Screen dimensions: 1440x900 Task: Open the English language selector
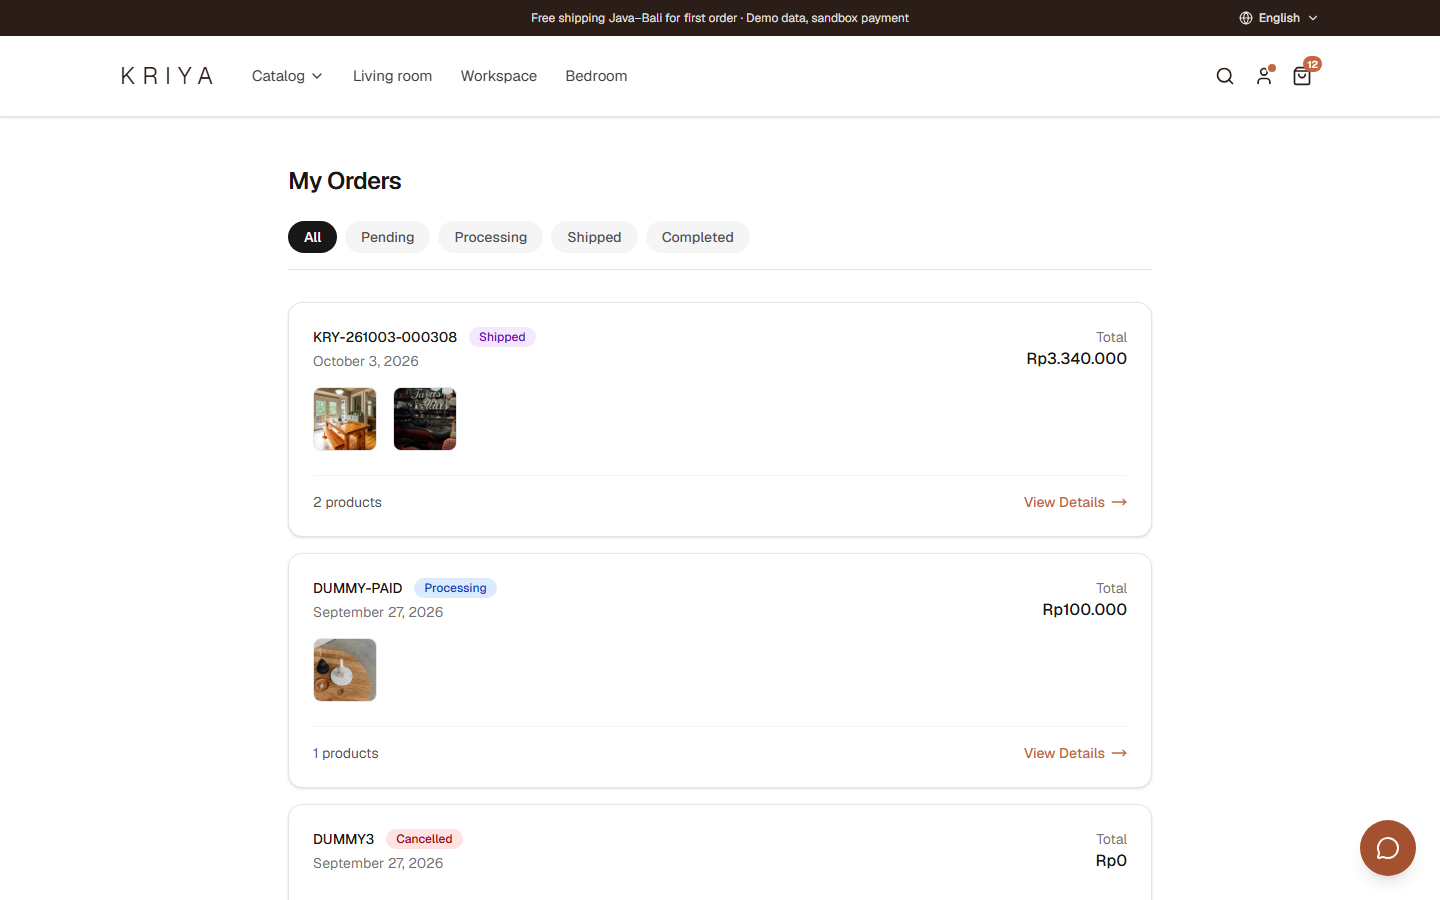(x=1279, y=18)
